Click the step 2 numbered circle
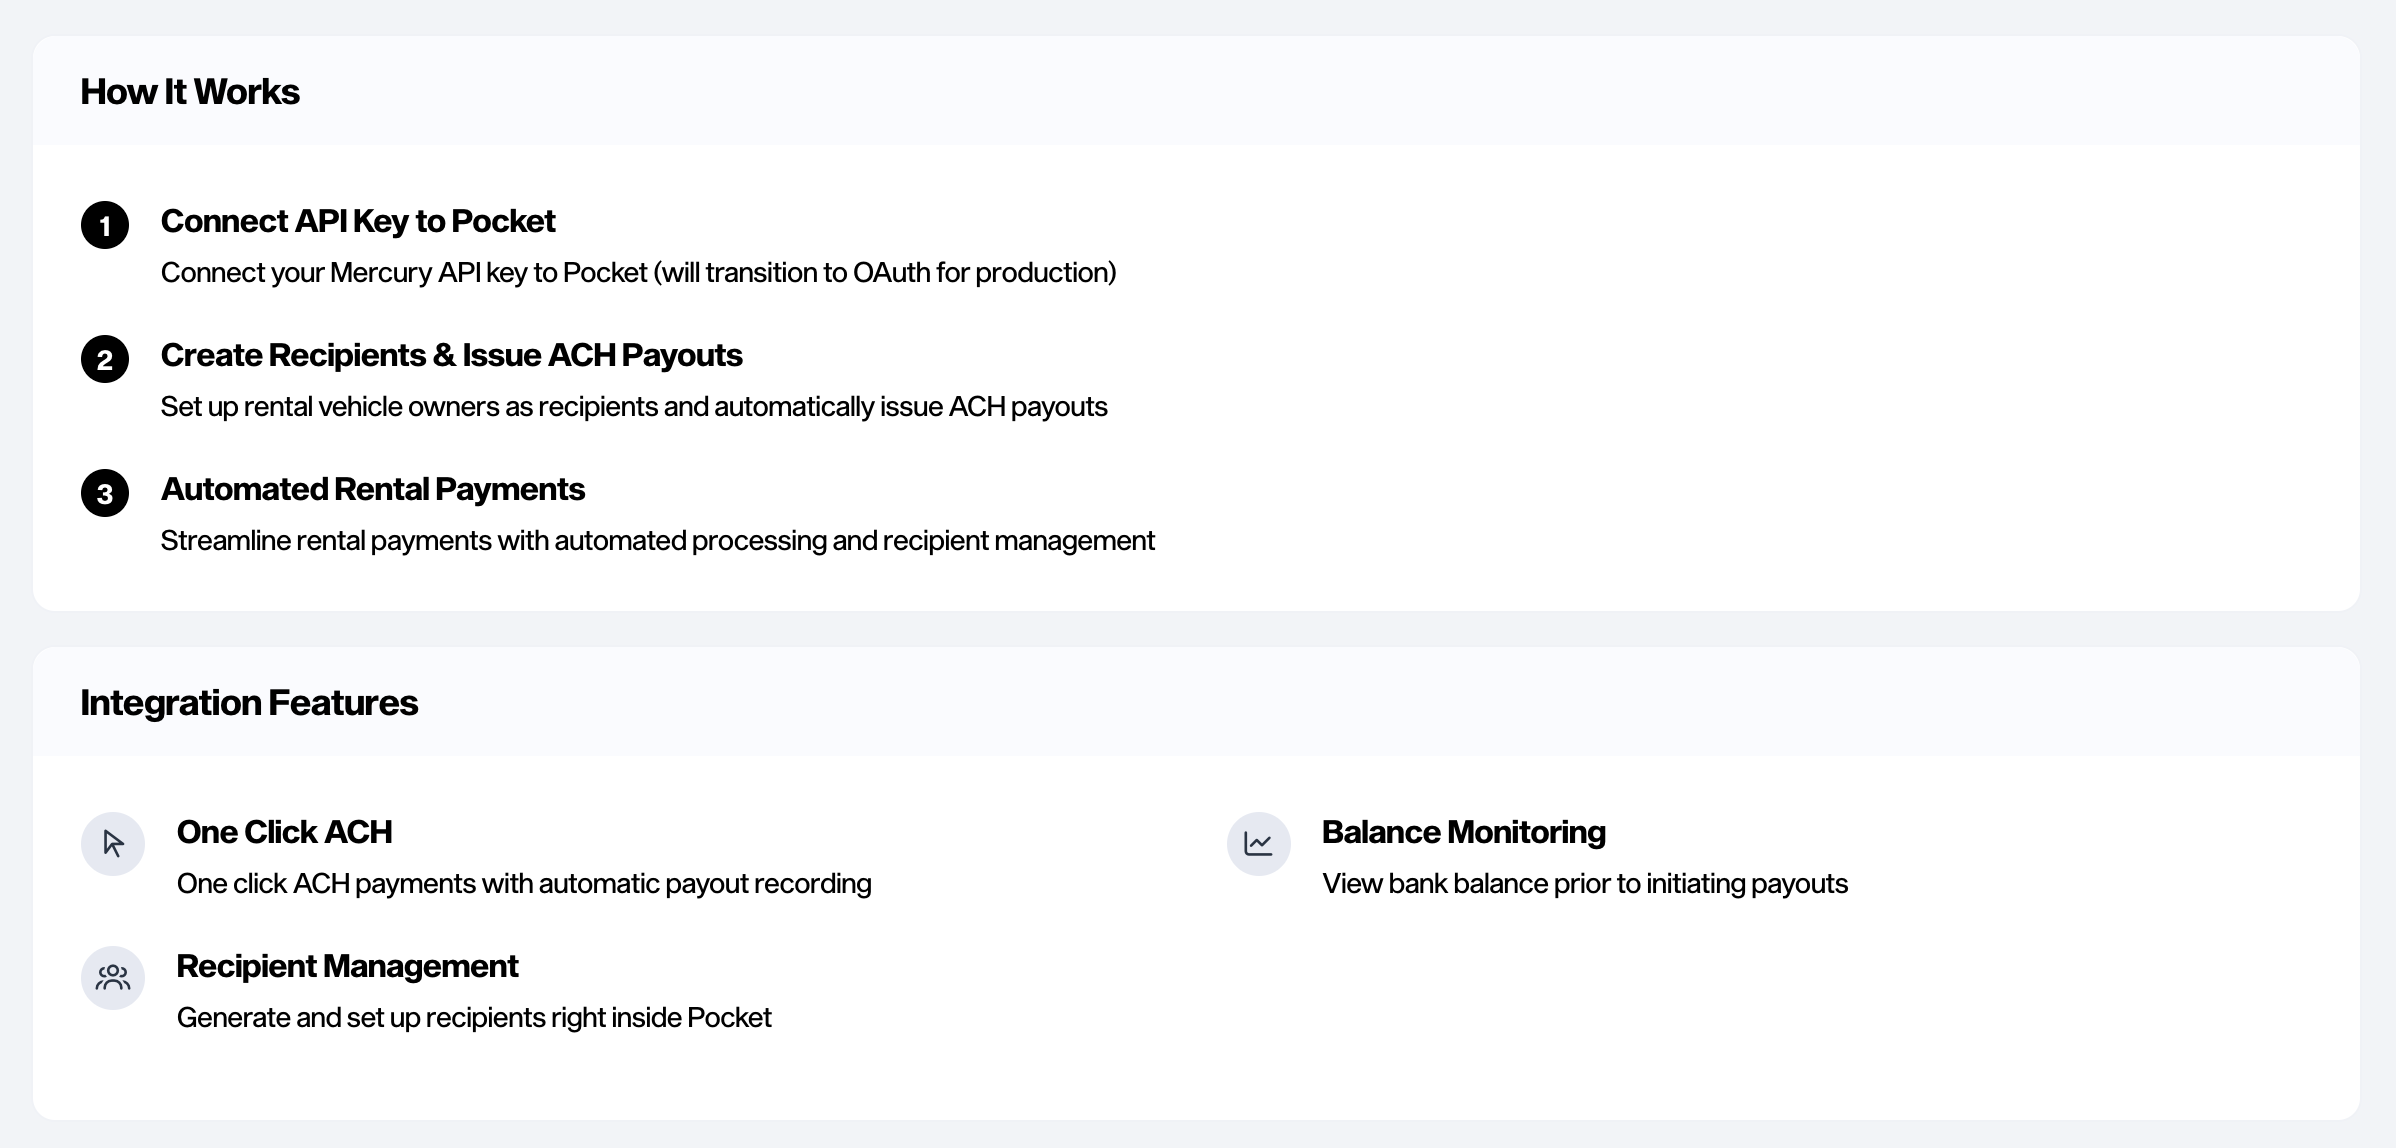This screenshot has width=2396, height=1148. point(105,359)
